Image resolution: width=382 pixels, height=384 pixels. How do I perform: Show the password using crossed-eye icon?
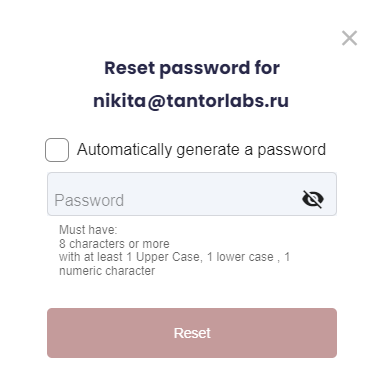pyautogui.click(x=313, y=199)
